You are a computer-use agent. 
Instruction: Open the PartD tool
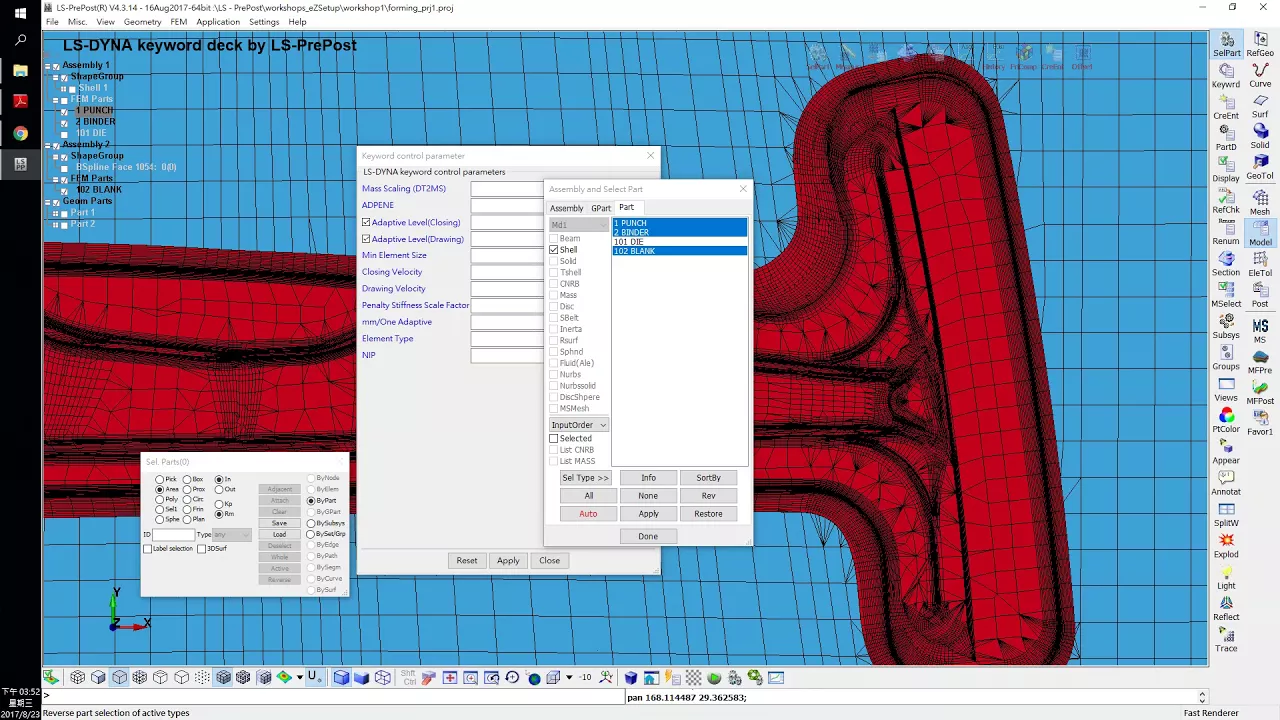pos(1226,138)
